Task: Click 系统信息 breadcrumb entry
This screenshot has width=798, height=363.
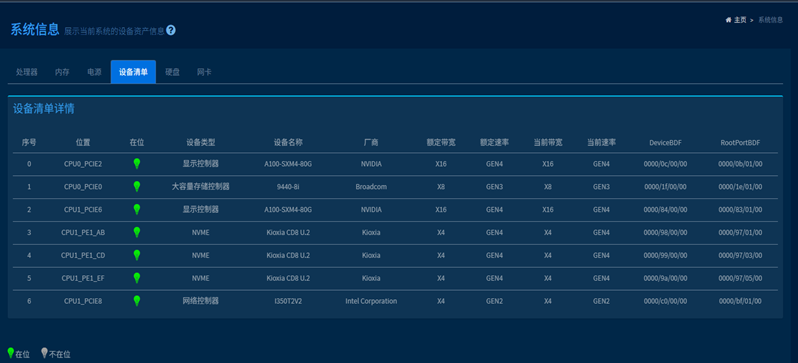Action: [x=771, y=20]
